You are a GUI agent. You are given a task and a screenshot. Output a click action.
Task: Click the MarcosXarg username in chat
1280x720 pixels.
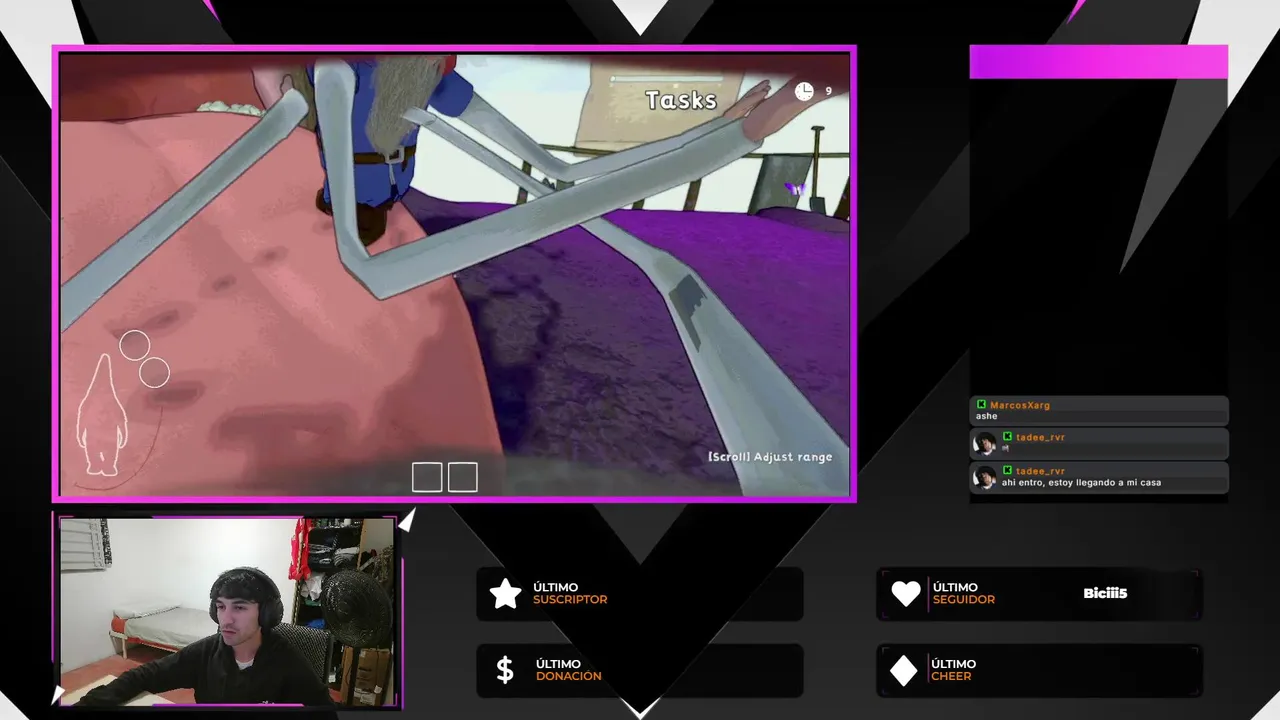(x=1020, y=405)
